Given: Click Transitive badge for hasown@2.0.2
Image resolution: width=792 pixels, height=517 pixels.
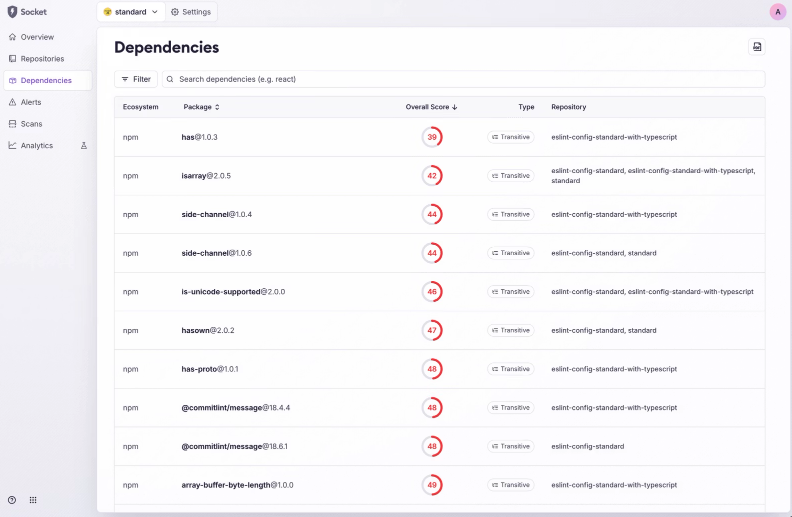Looking at the screenshot, I should 511,330.
